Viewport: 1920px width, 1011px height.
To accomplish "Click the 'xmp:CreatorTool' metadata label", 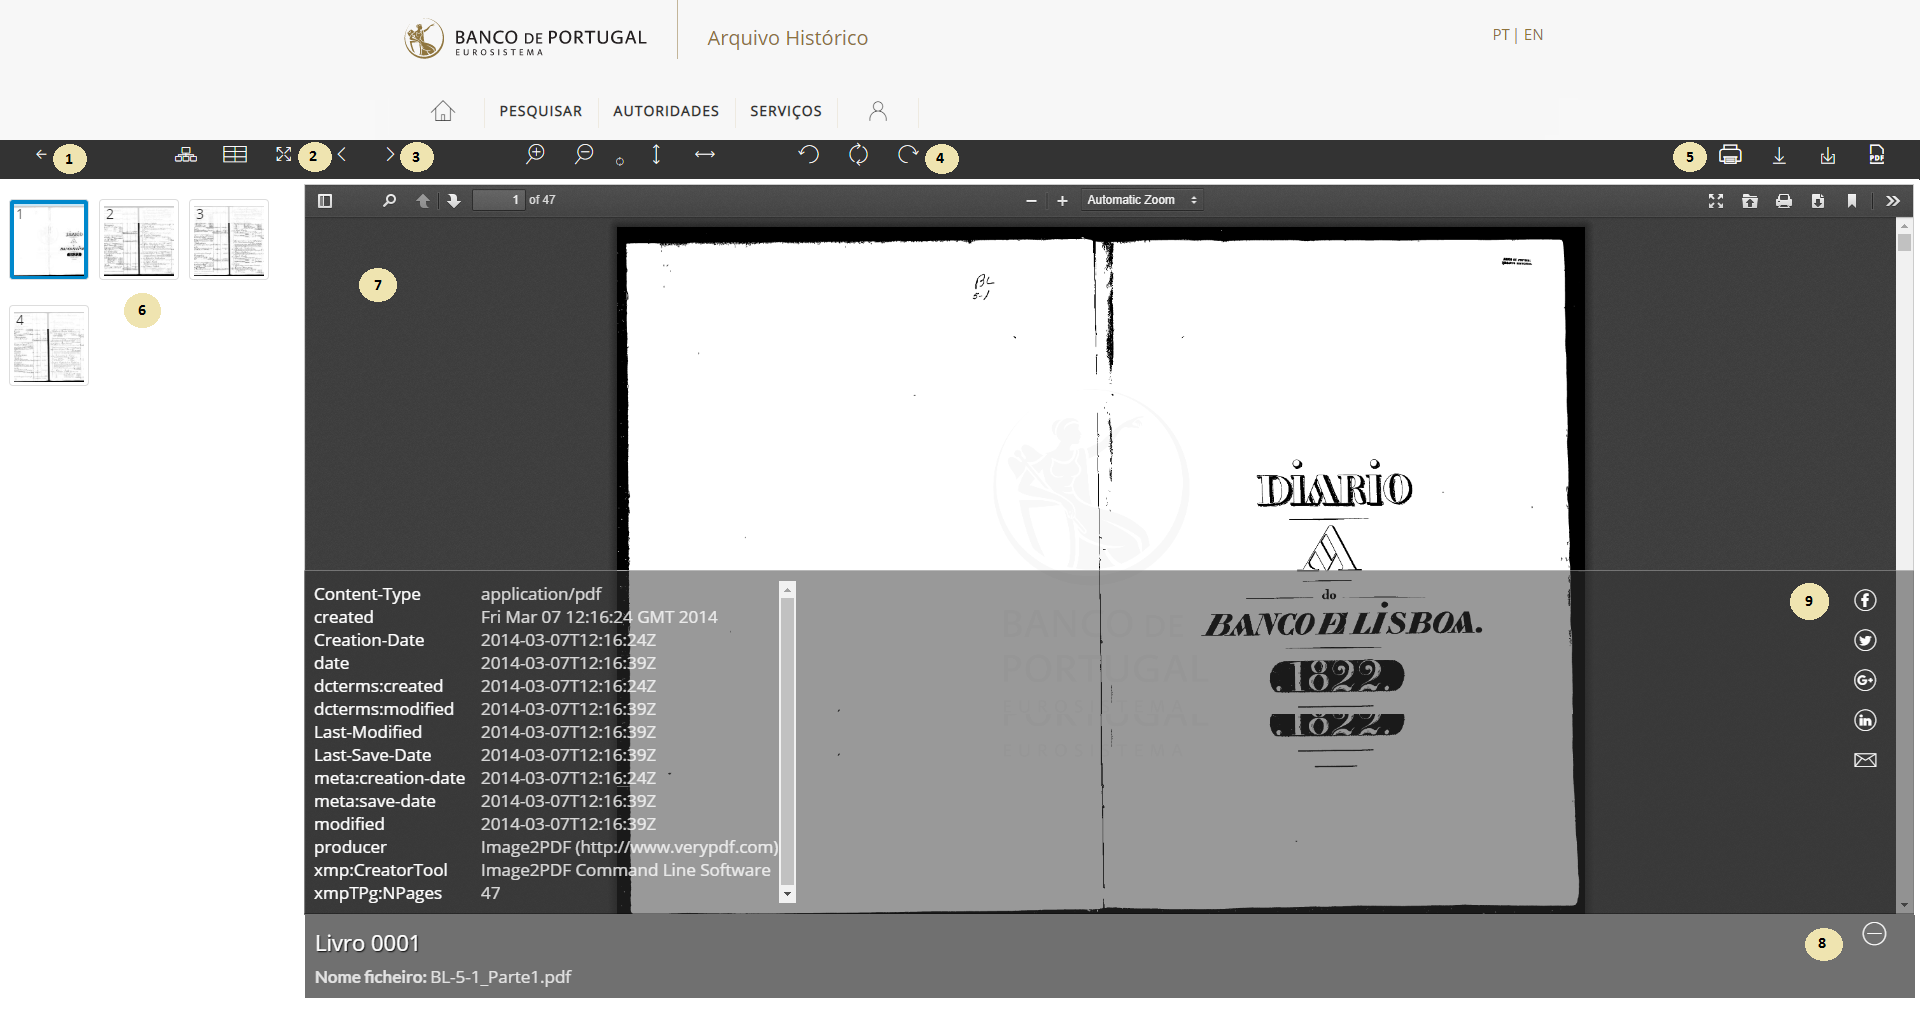I will (x=381, y=870).
